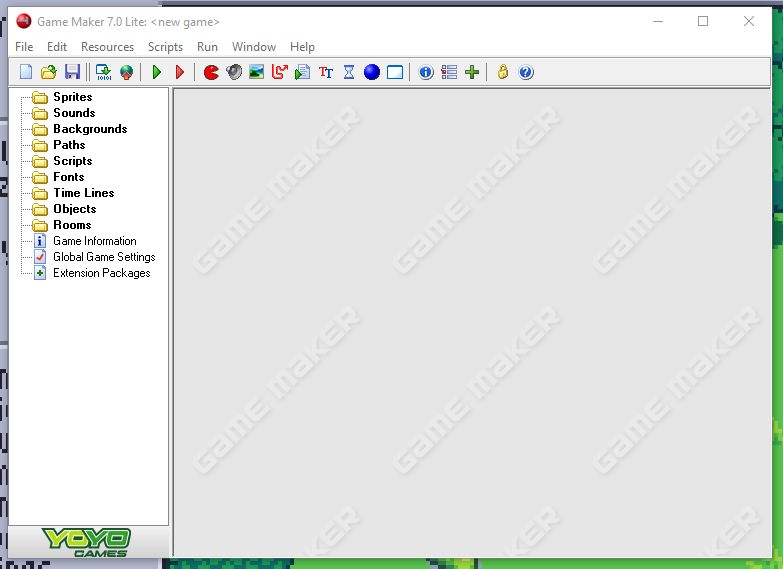Create a path icon
The width and height of the screenshot is (783, 569).
click(280, 72)
